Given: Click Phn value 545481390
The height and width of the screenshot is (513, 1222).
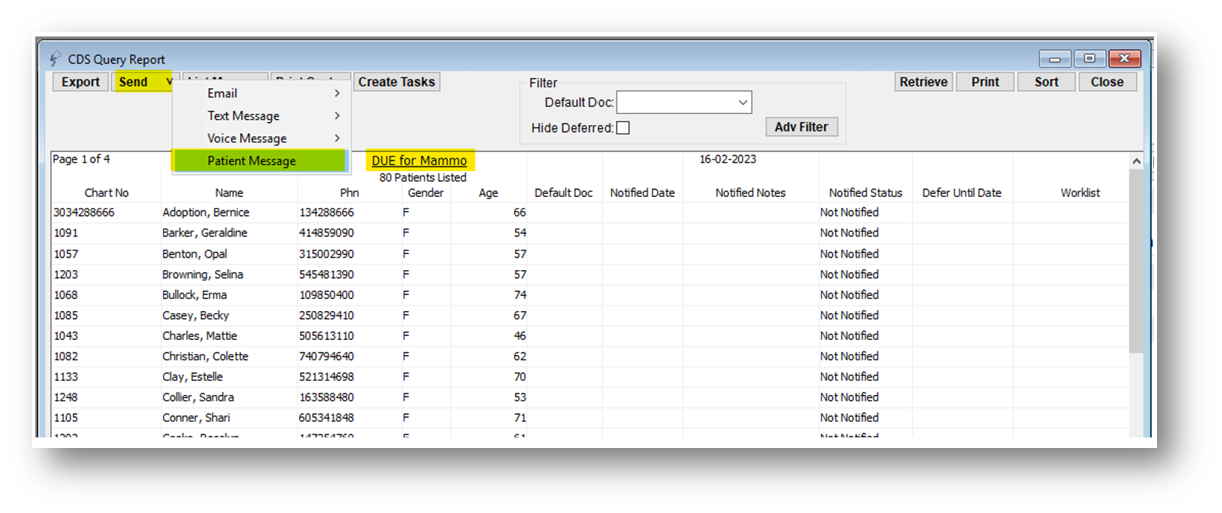Looking at the screenshot, I should [x=326, y=274].
